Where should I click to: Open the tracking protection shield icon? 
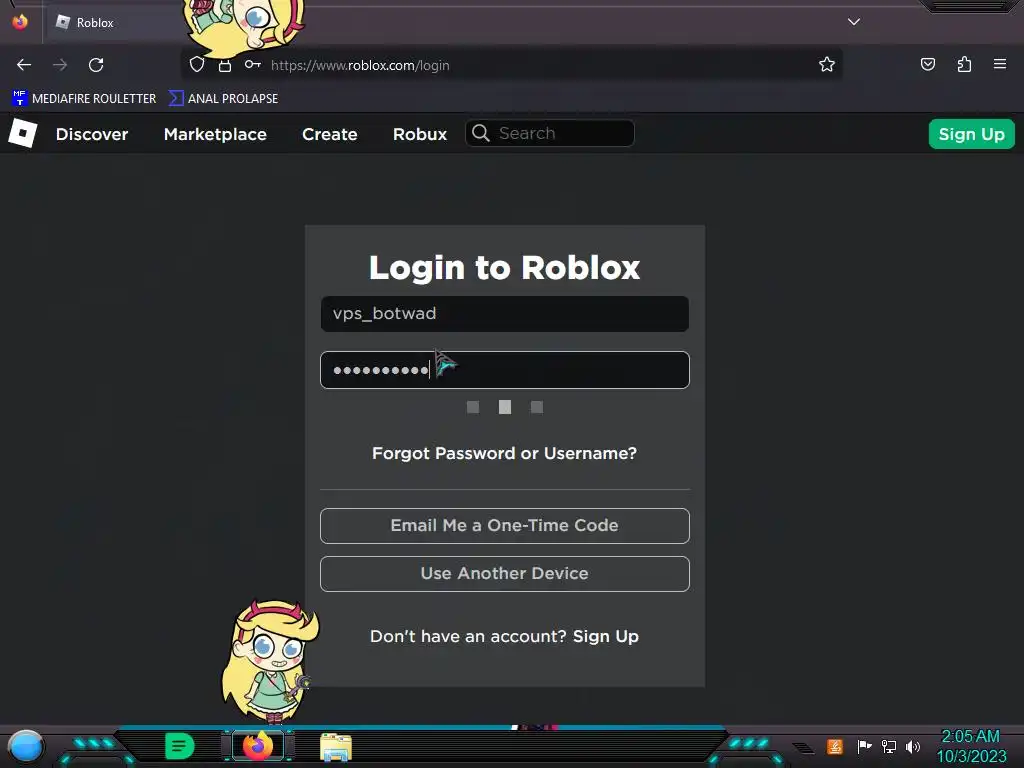tap(197, 64)
